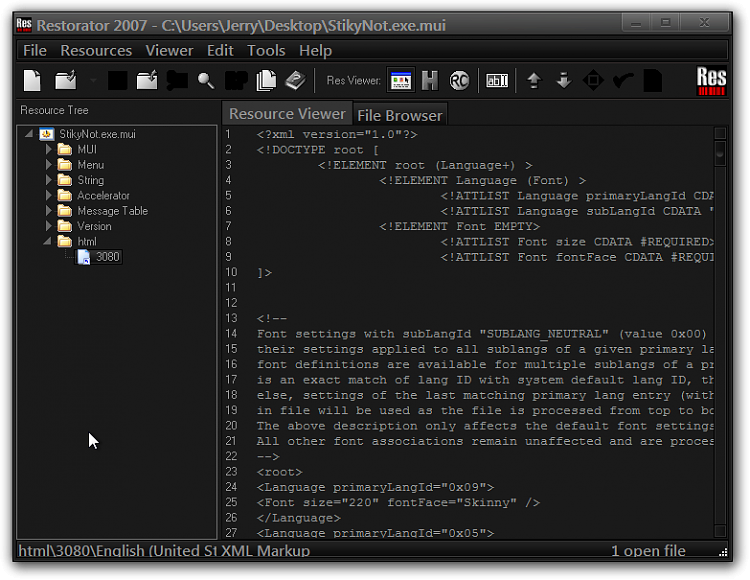Viewport: 750px width, 580px height.
Task: Click the code viewer vertical scrollbar thumb
Action: click(x=720, y=153)
